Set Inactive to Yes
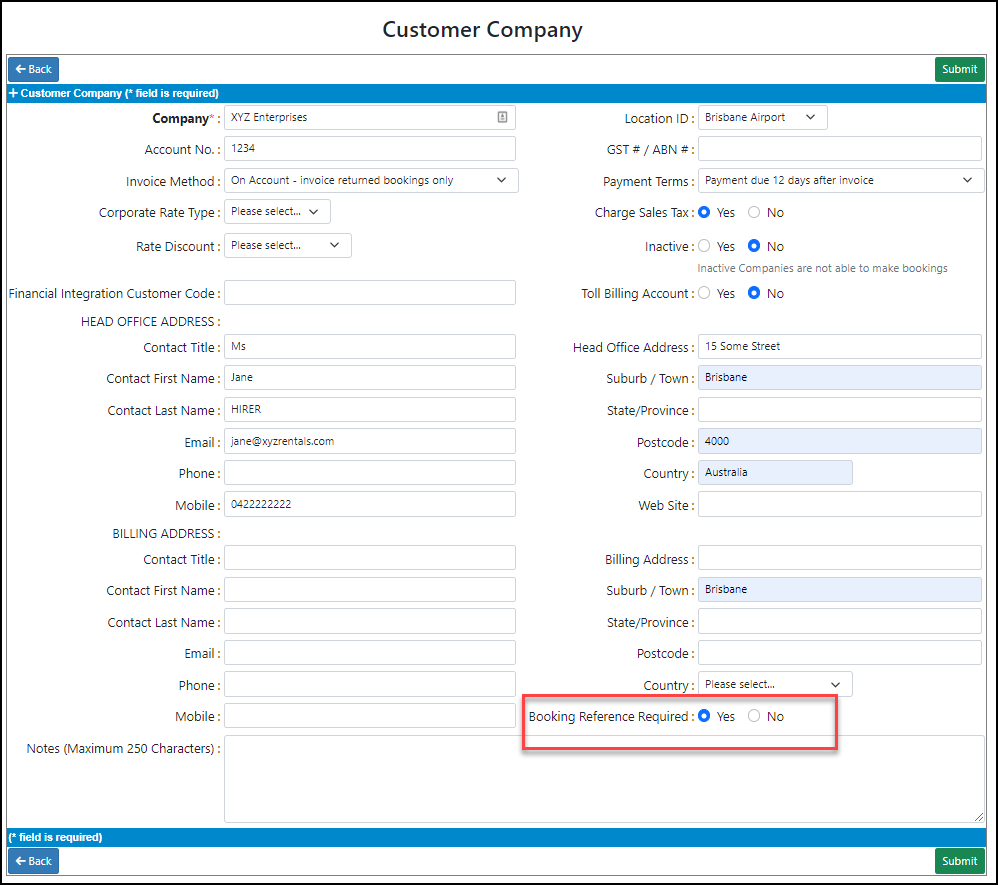Screen dimensions: 998x885 pyautogui.click(x=704, y=246)
